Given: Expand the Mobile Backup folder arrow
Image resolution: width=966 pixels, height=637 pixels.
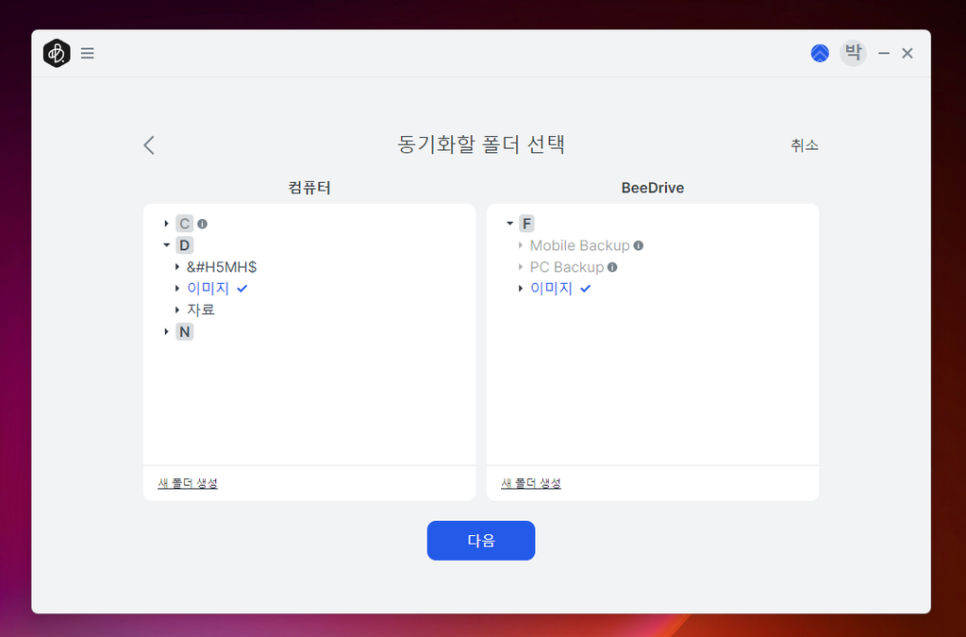Looking at the screenshot, I should click(520, 245).
